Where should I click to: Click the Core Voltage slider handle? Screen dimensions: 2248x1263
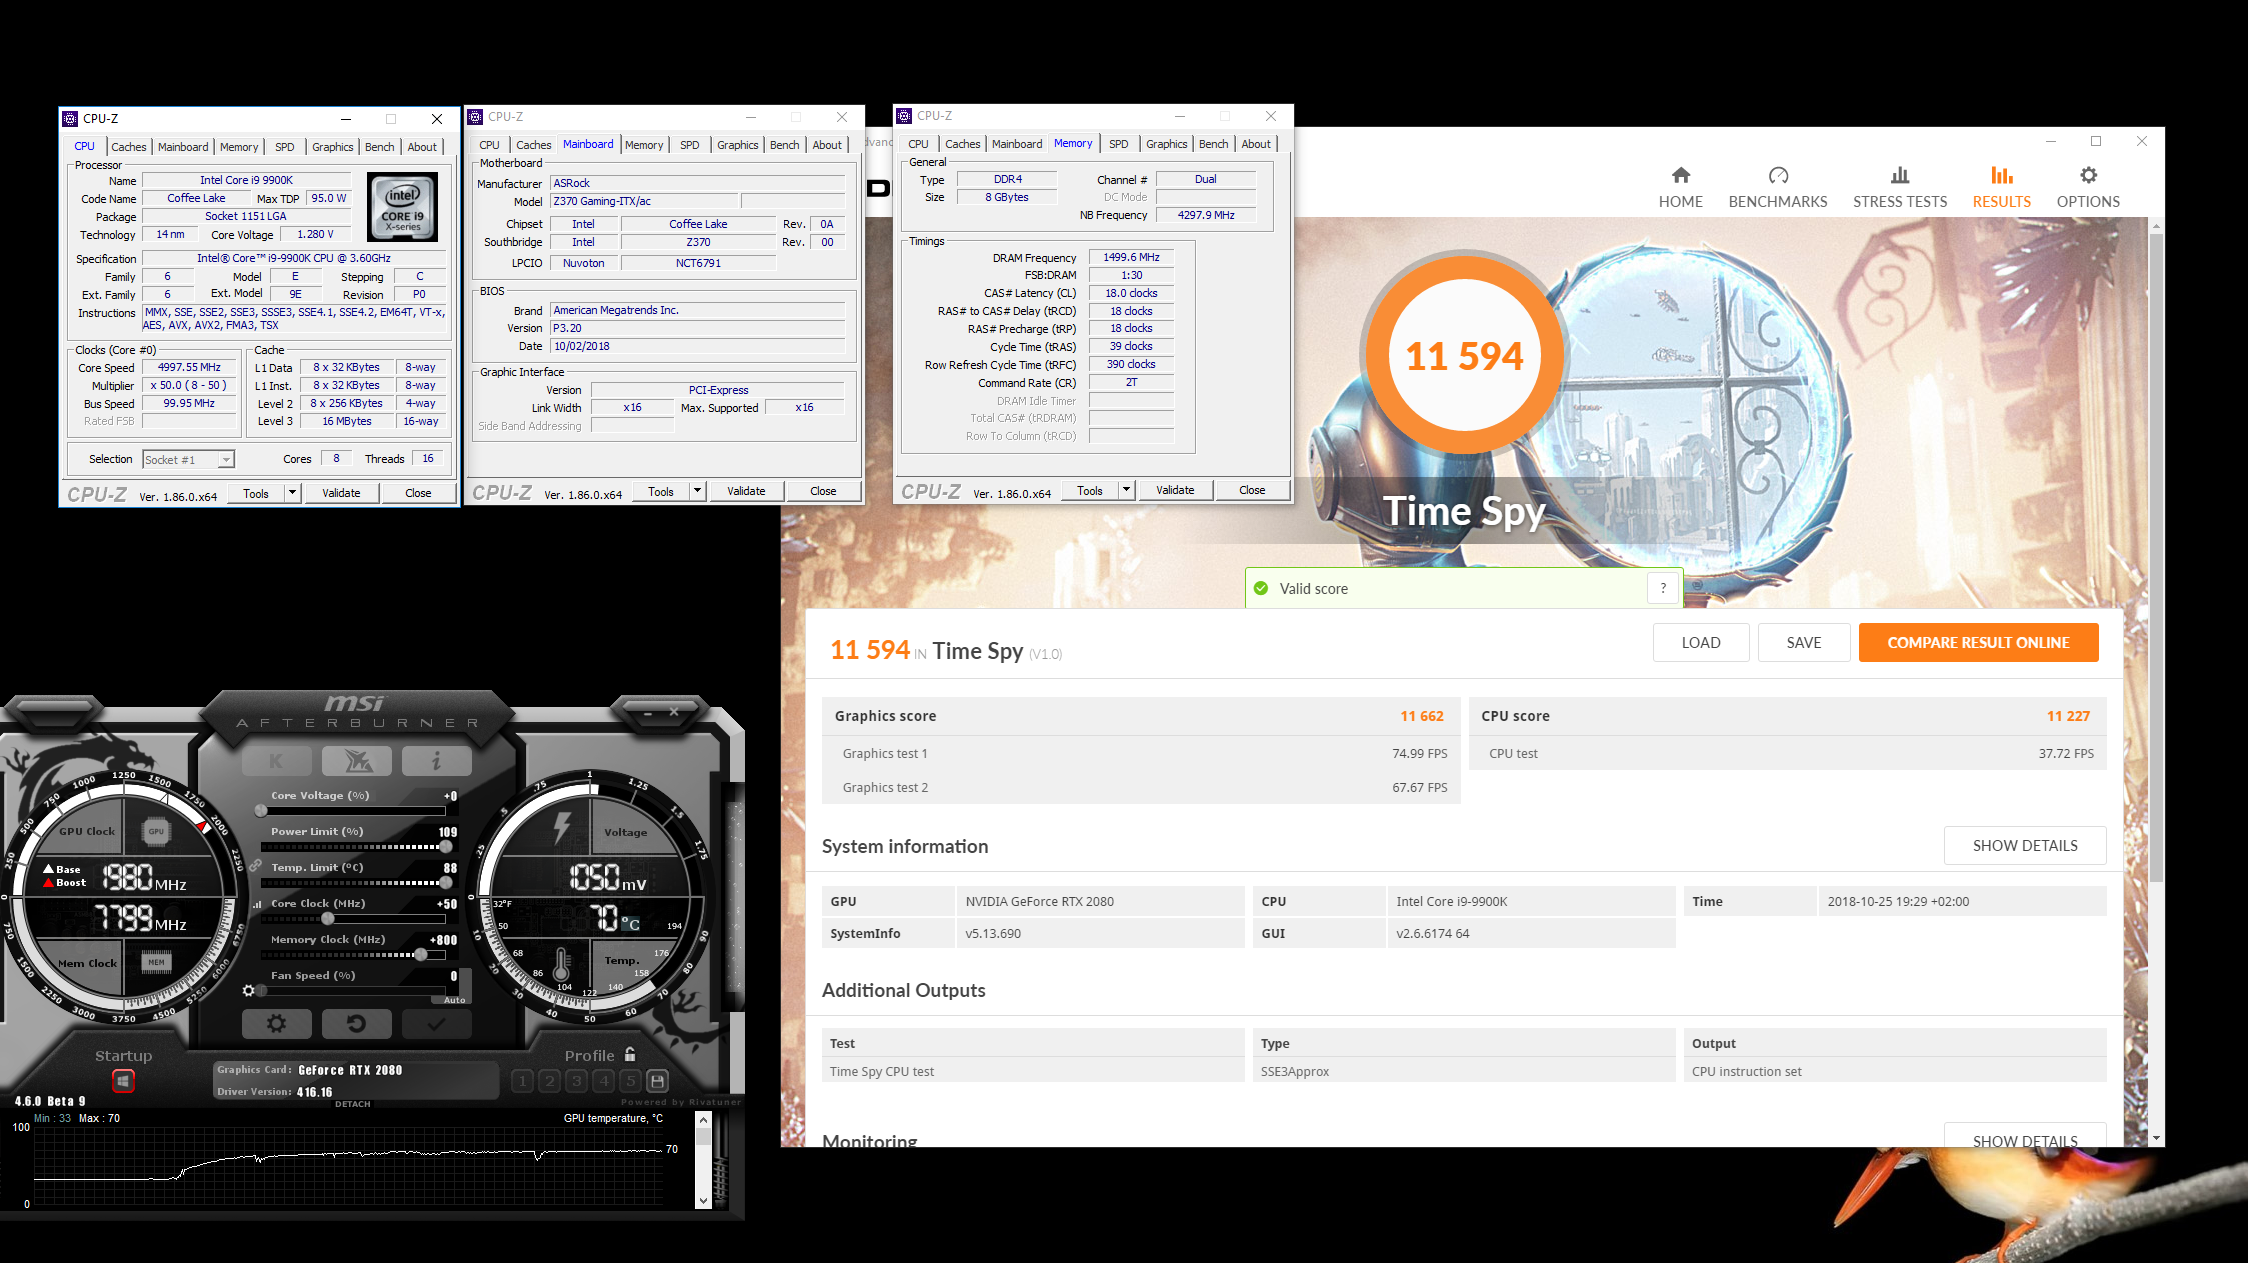point(261,811)
